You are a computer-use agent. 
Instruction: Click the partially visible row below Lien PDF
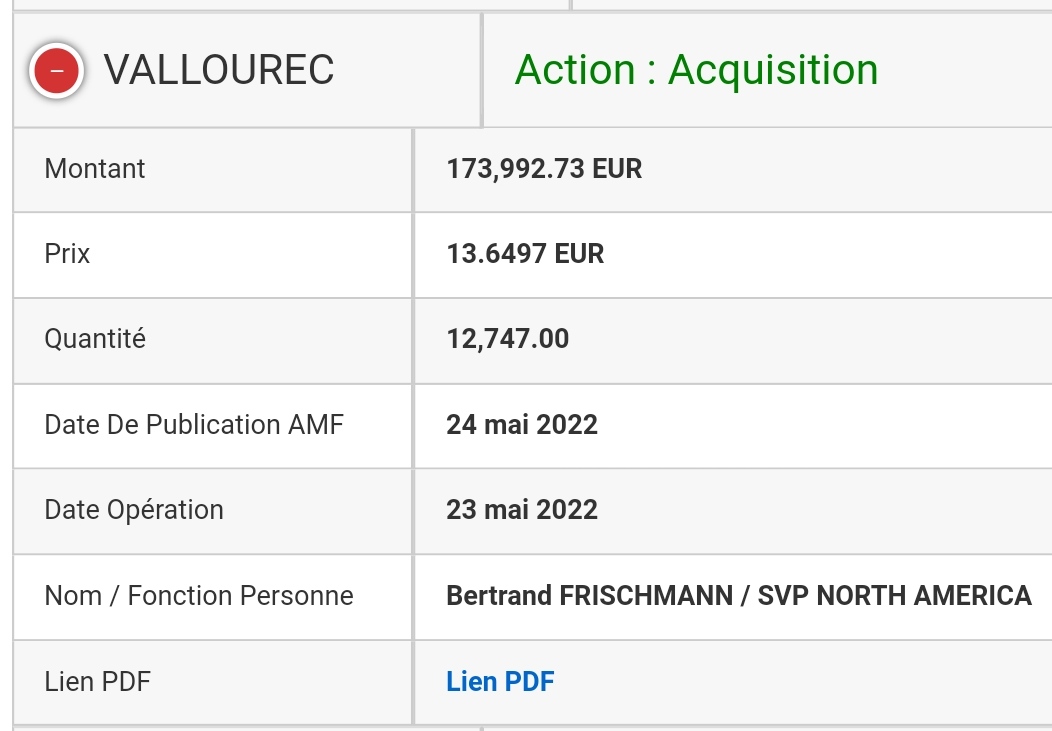click(x=533, y=728)
